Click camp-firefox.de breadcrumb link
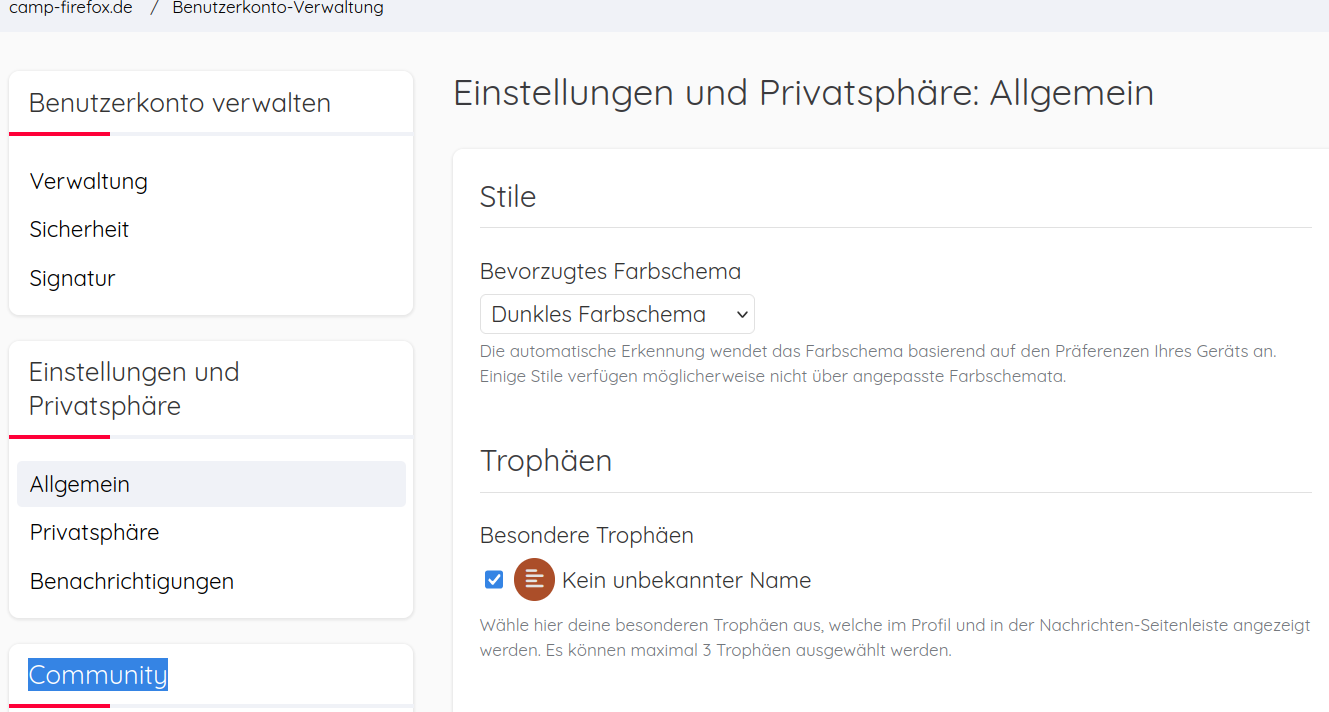This screenshot has width=1329, height=712. coord(71,8)
